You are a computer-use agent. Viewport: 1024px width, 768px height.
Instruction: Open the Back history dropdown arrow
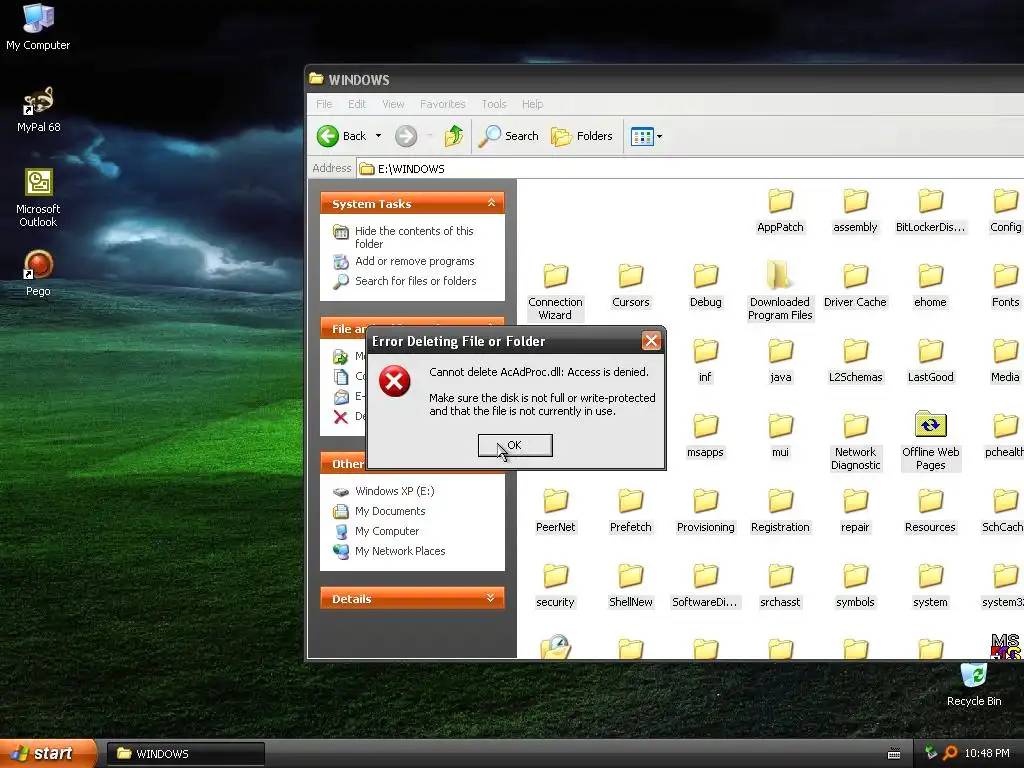click(378, 136)
